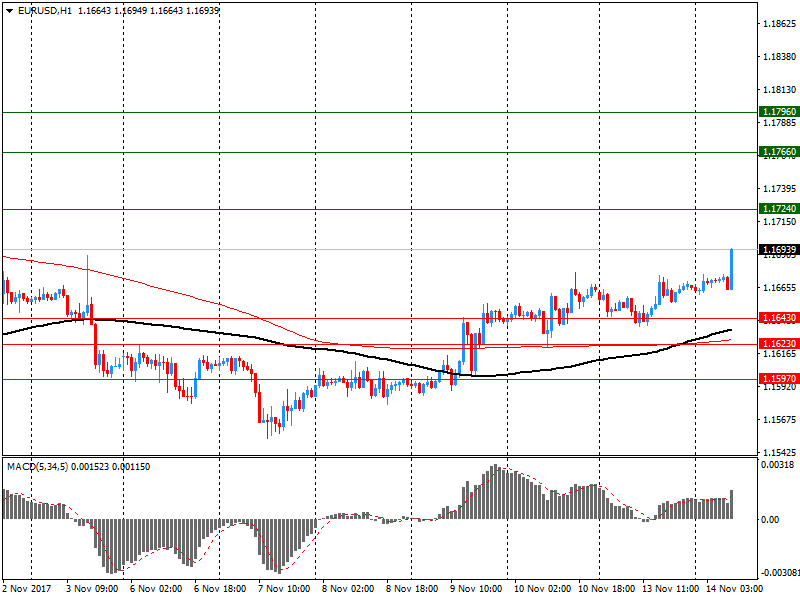Select the 14 Nov 03:00 time axis label

click(x=735, y=589)
